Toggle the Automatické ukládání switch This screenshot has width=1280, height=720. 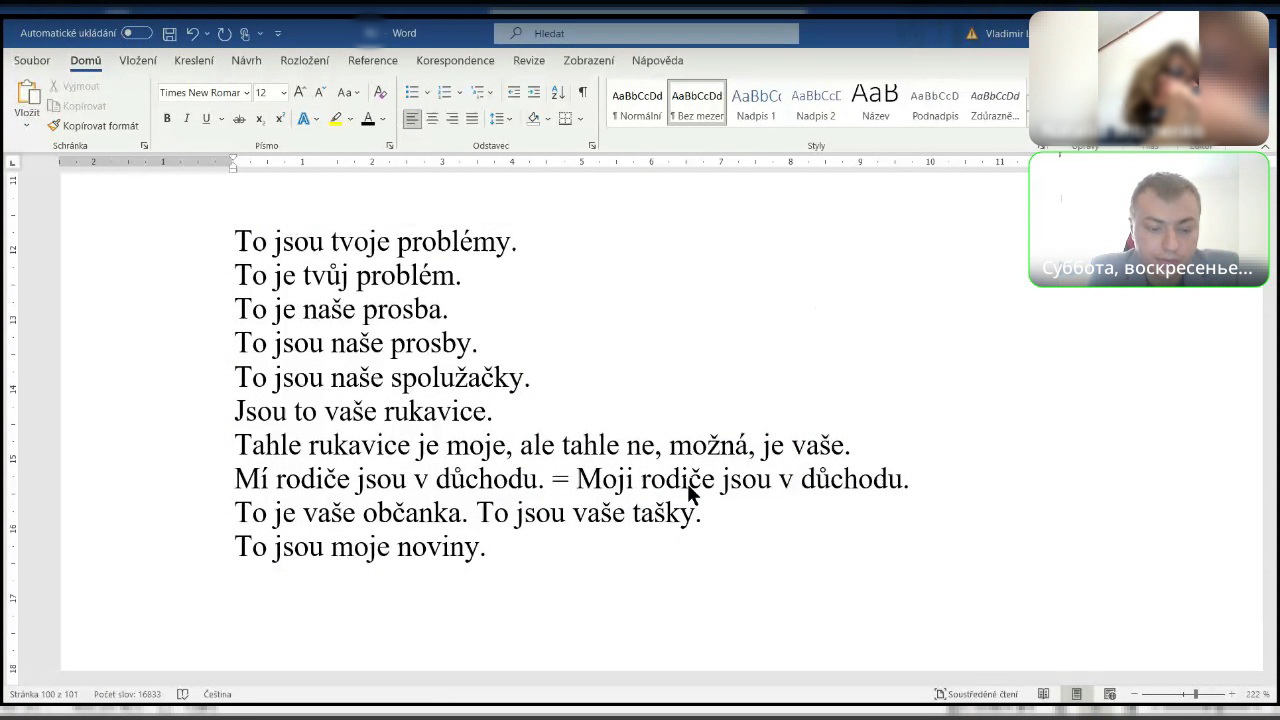[137, 33]
